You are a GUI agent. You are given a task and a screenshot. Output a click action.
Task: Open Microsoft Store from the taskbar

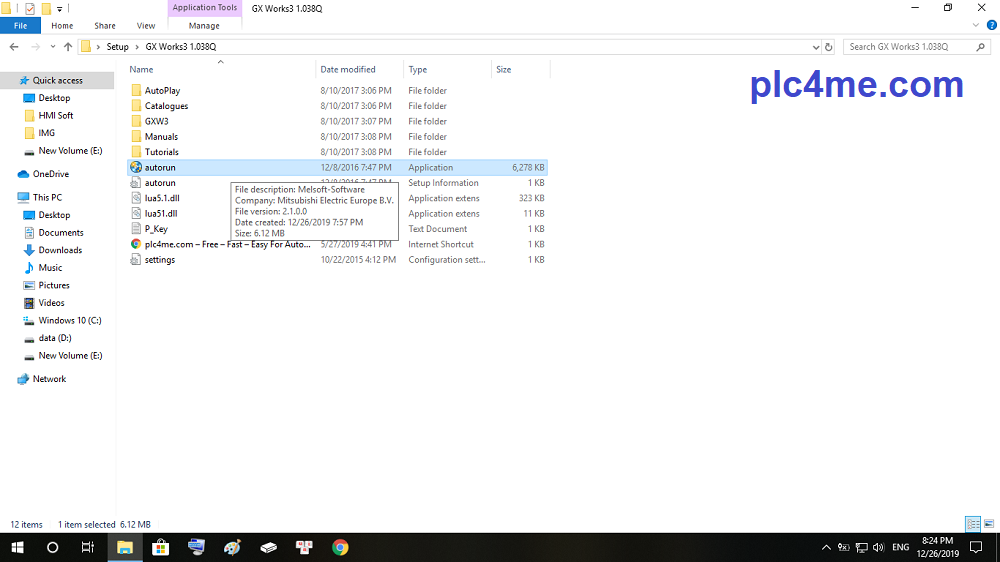160,547
